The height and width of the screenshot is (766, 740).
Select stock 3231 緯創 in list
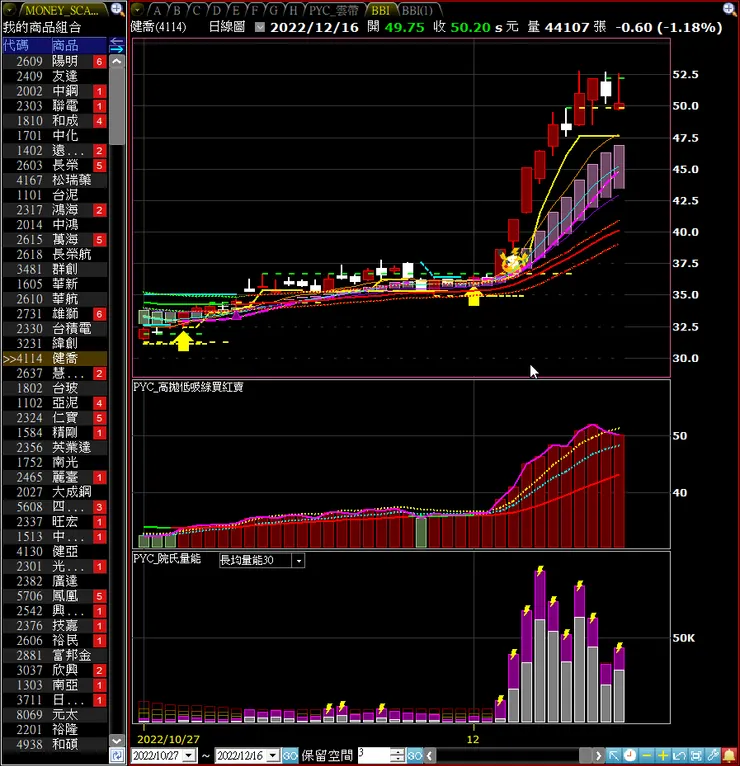point(55,343)
